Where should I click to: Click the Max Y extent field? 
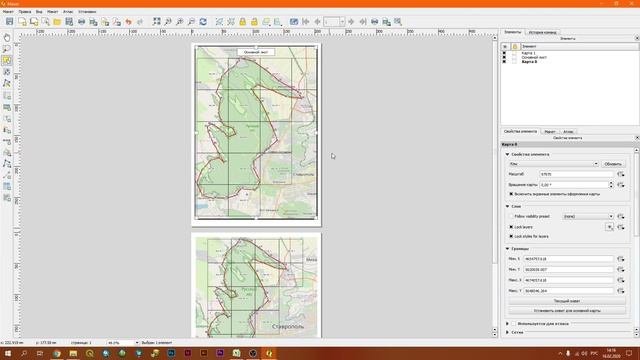(568, 291)
